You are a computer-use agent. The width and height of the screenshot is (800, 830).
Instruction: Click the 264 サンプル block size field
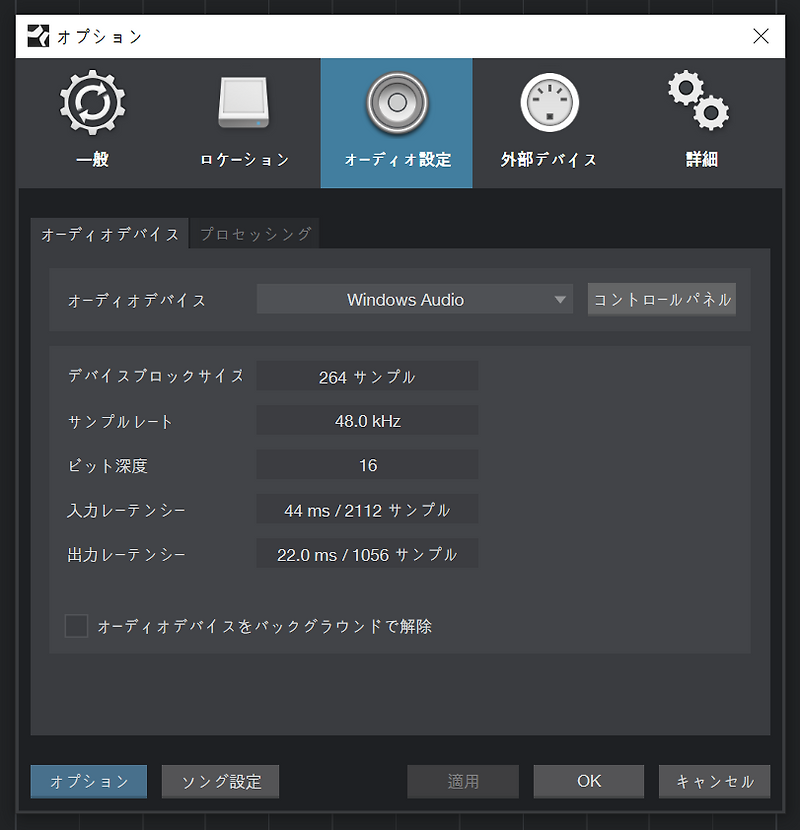click(x=367, y=376)
